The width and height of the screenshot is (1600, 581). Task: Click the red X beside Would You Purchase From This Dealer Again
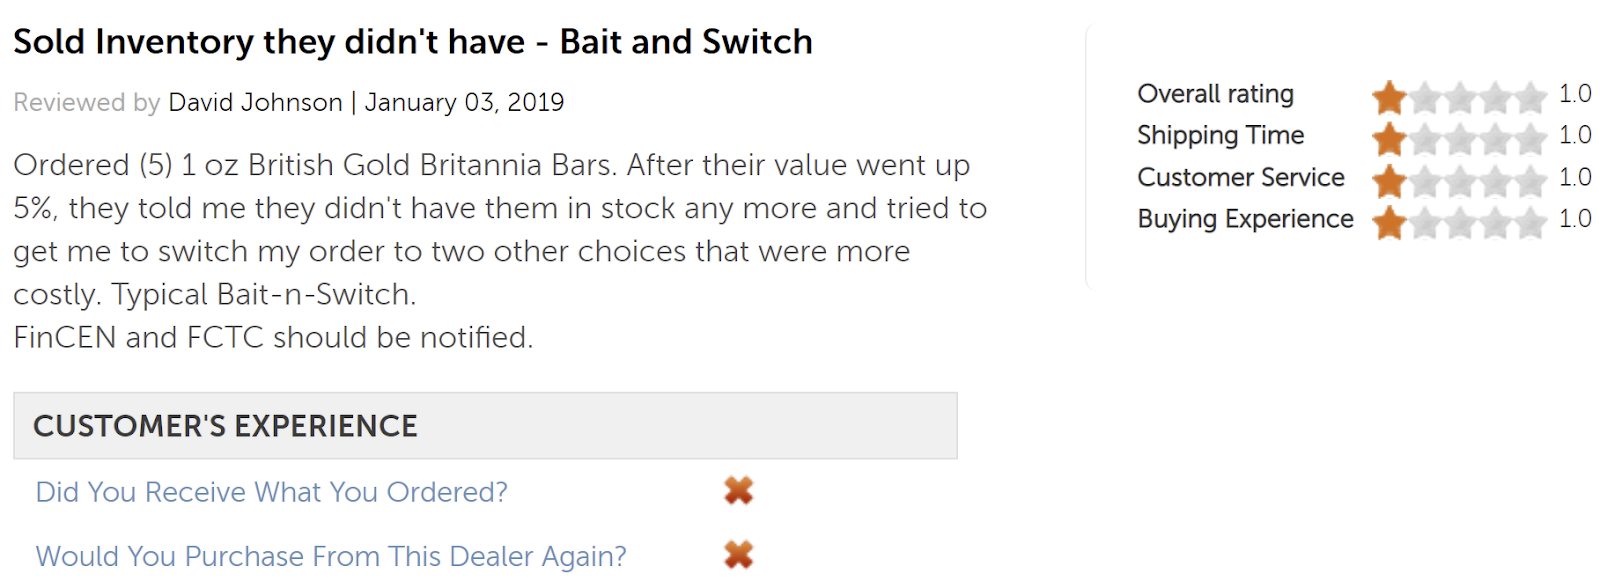738,554
